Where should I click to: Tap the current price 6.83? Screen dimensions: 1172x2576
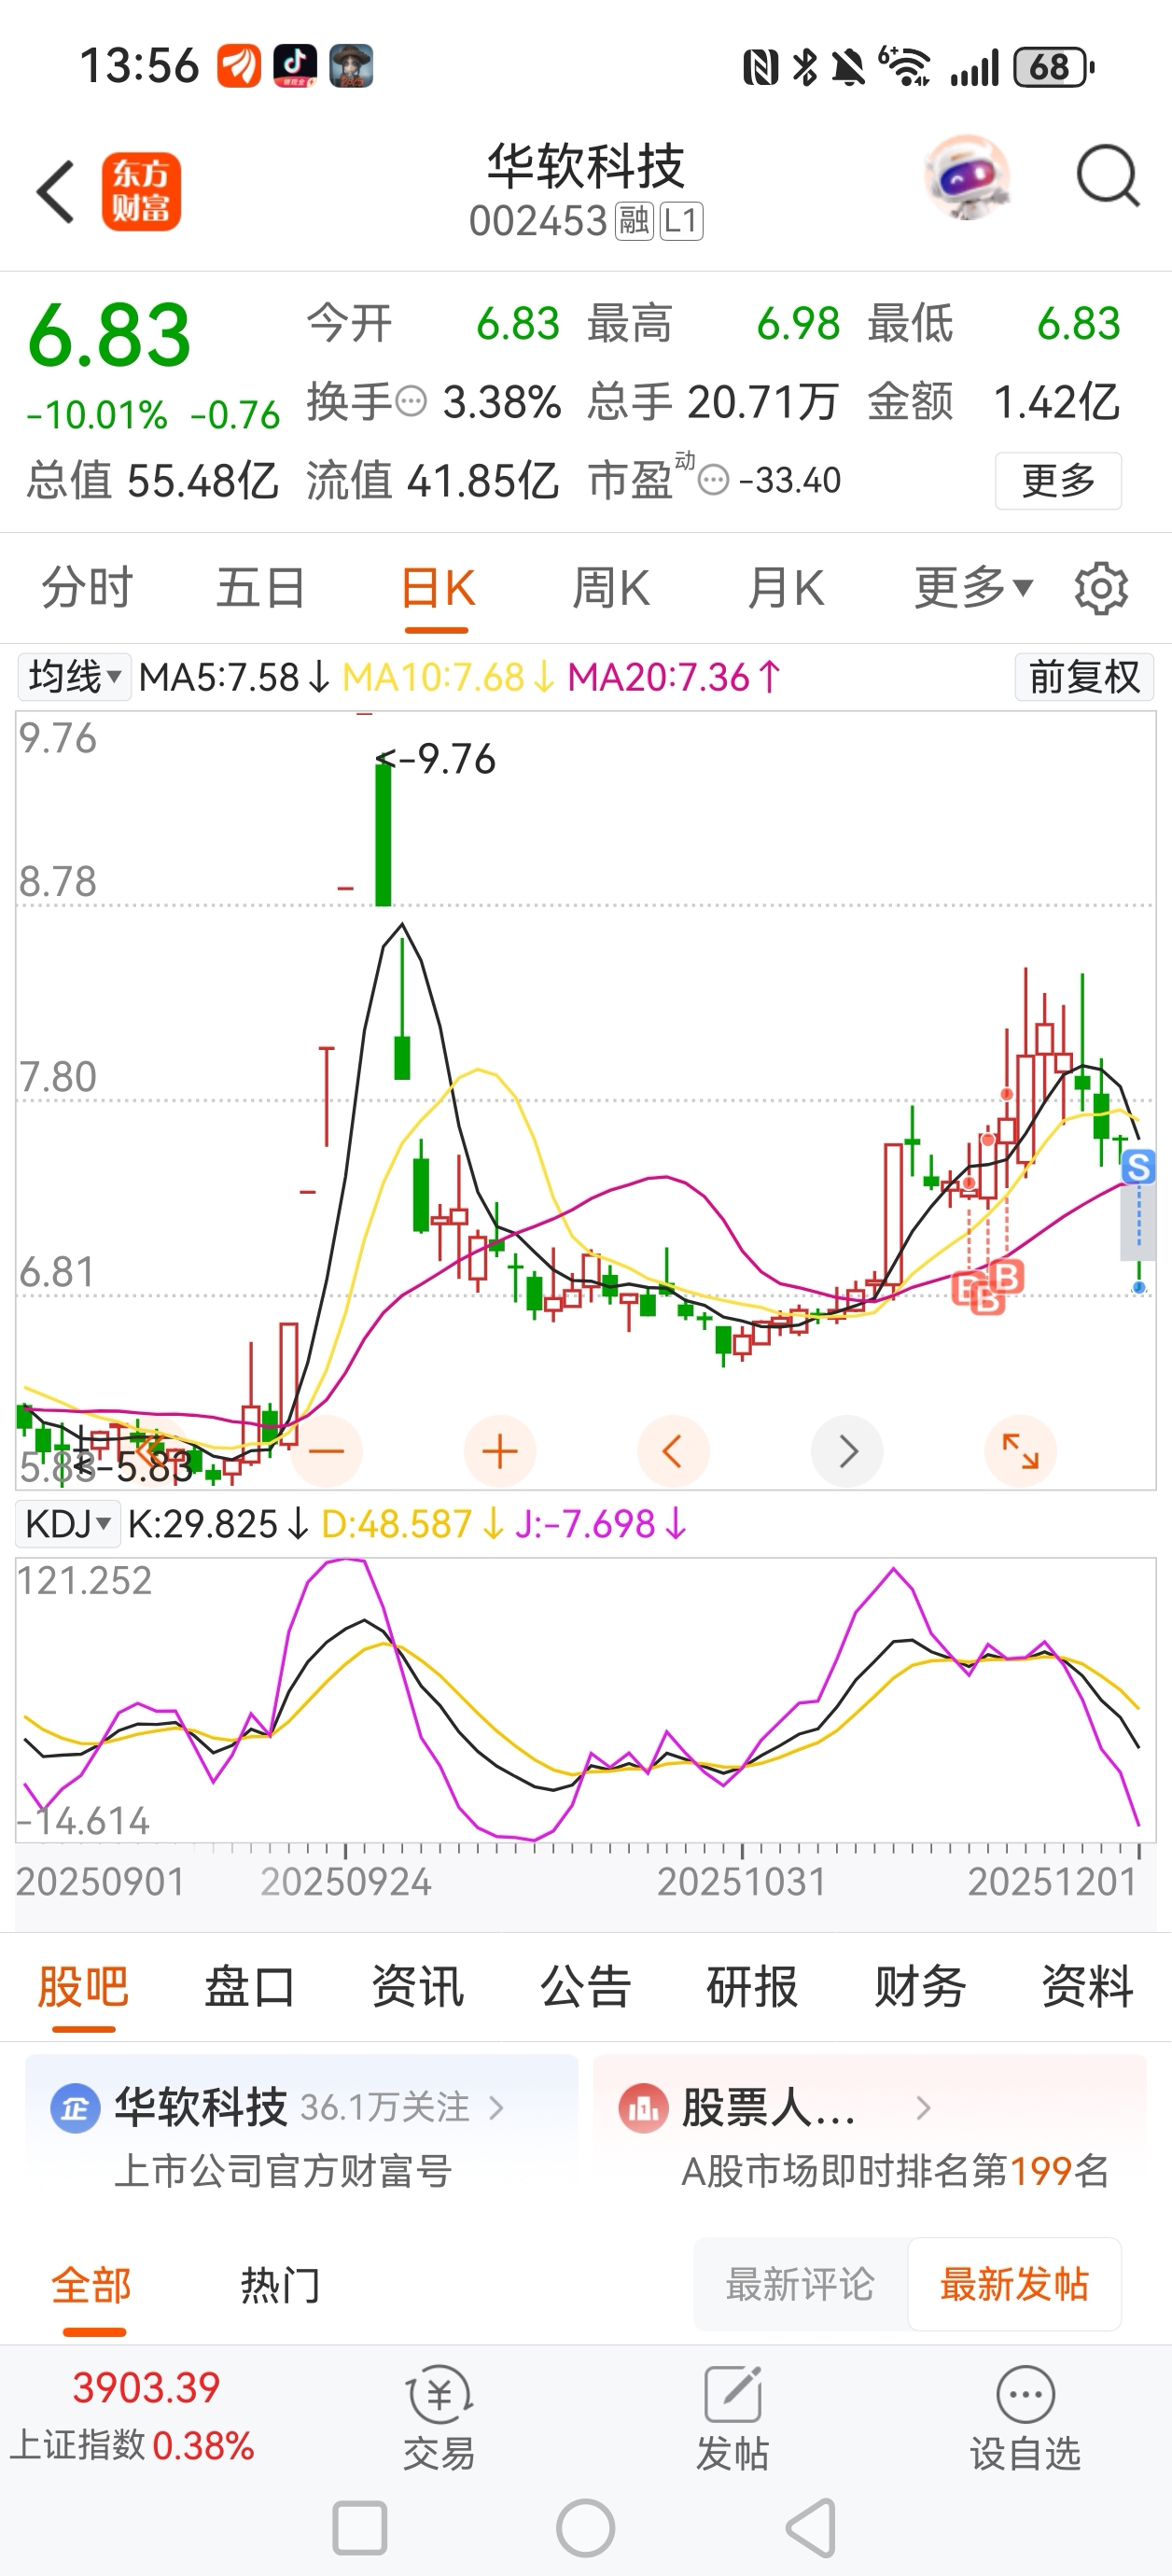109,335
